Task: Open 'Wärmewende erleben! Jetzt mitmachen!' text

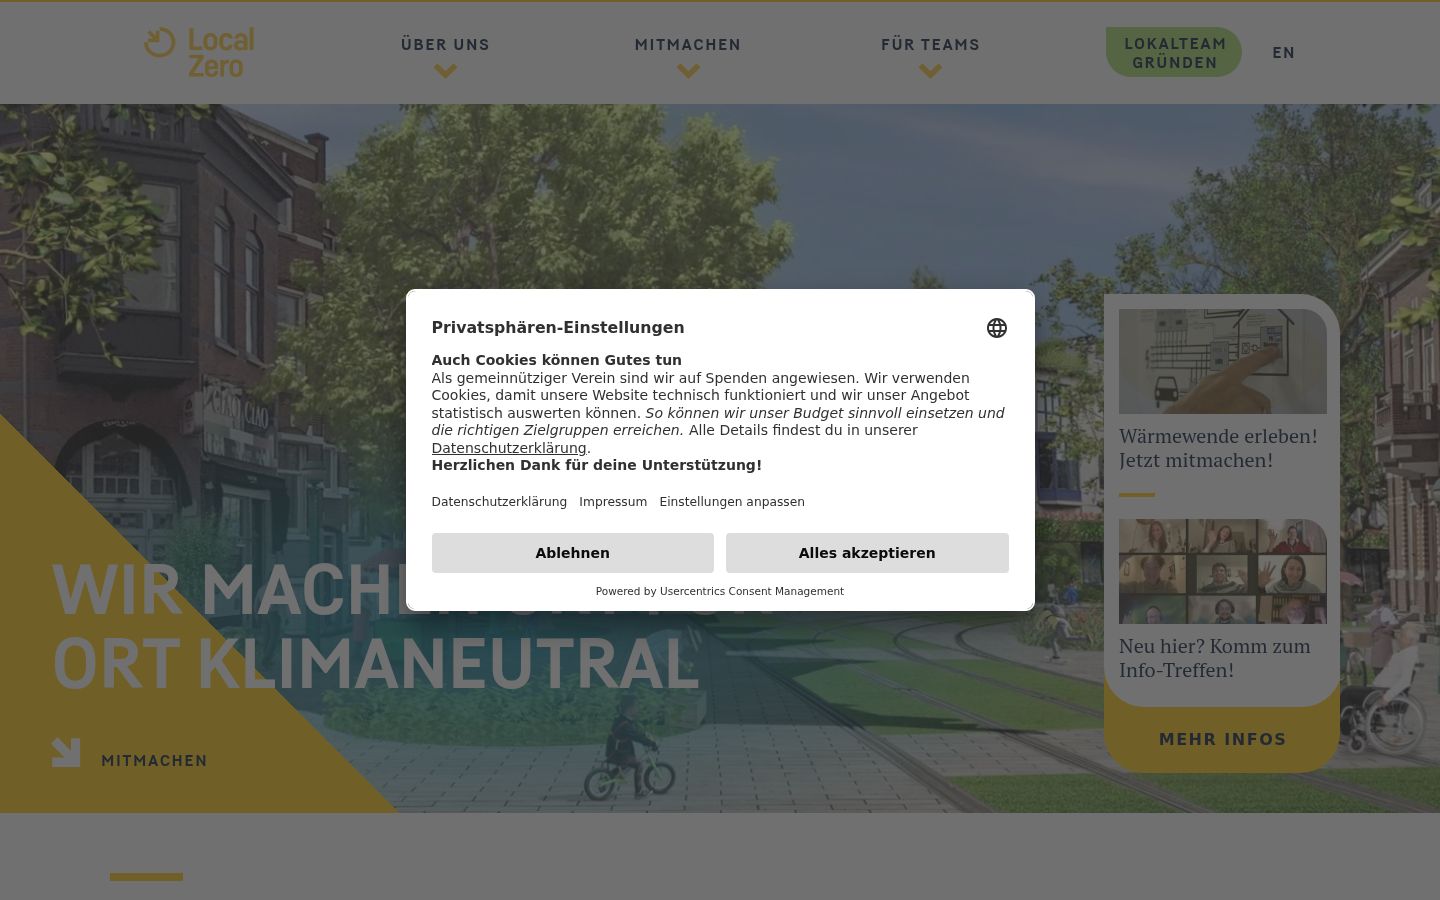Action: 1218,448
